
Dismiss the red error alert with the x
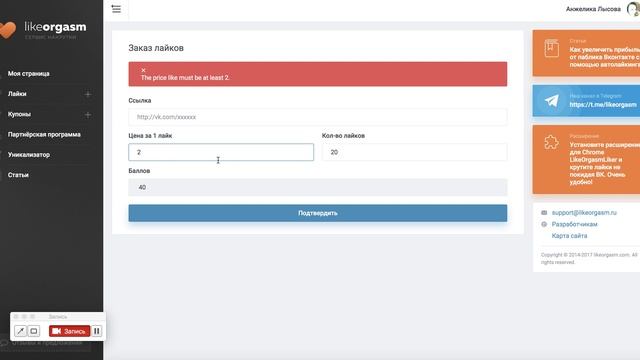[x=143, y=70]
